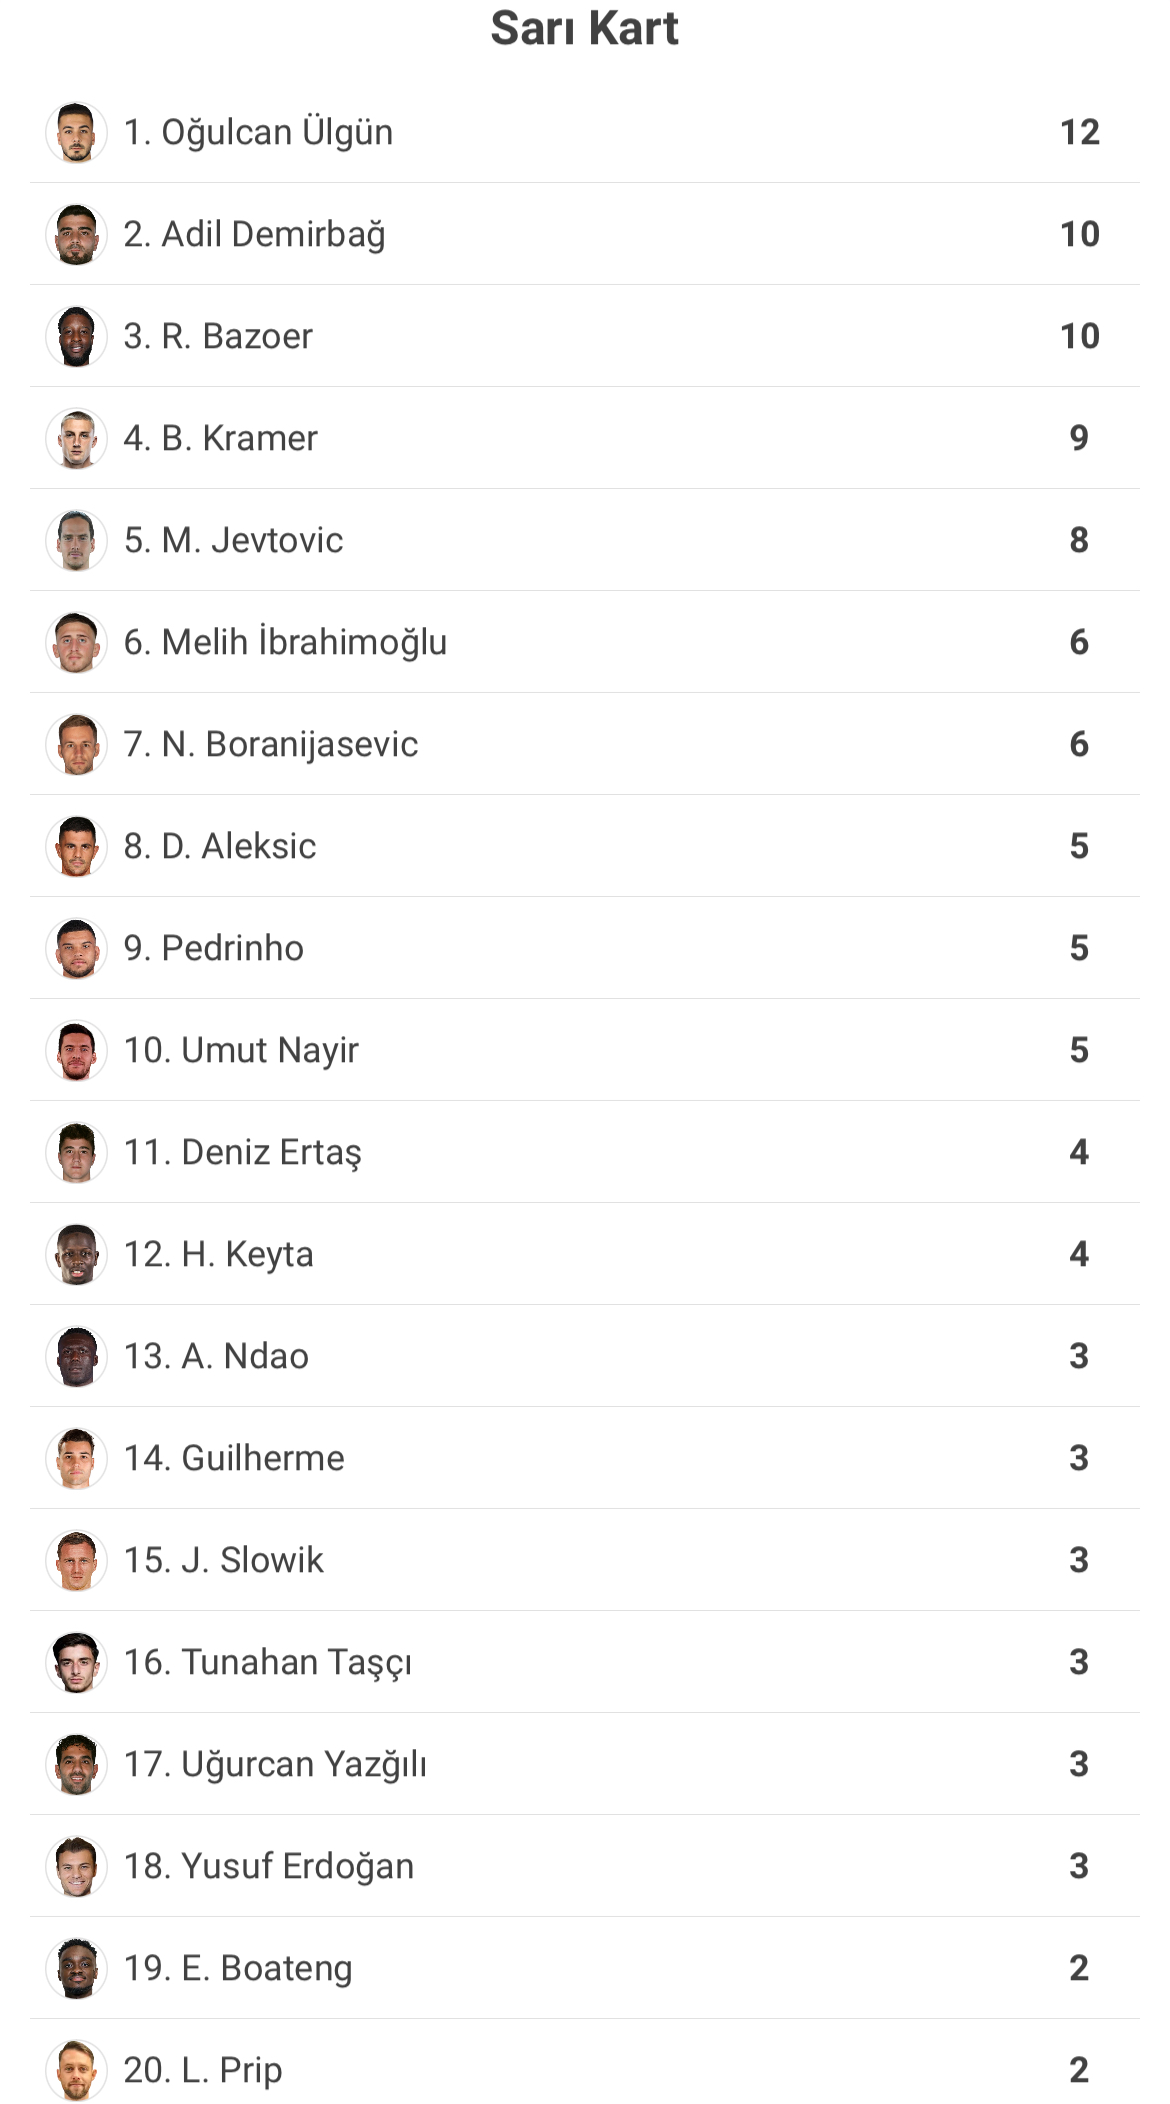
Task: Open M. Jevtovic's headshot image
Action: pyautogui.click(x=76, y=540)
